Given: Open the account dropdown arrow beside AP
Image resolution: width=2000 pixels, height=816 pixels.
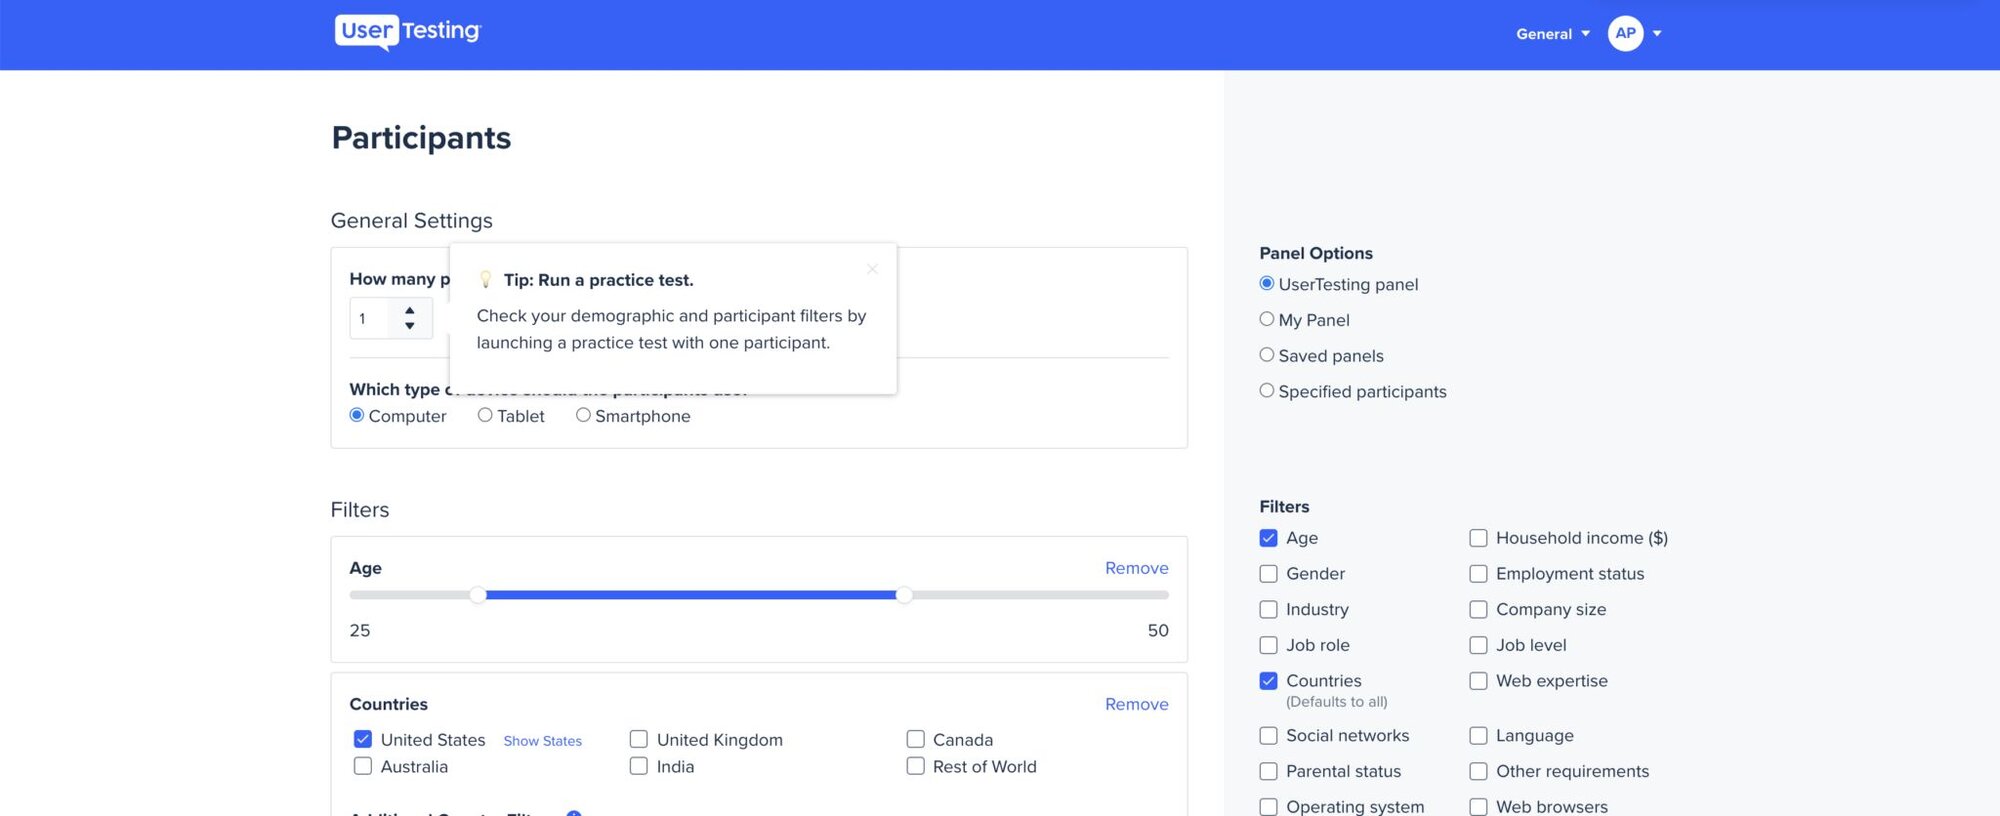Looking at the screenshot, I should tap(1657, 34).
